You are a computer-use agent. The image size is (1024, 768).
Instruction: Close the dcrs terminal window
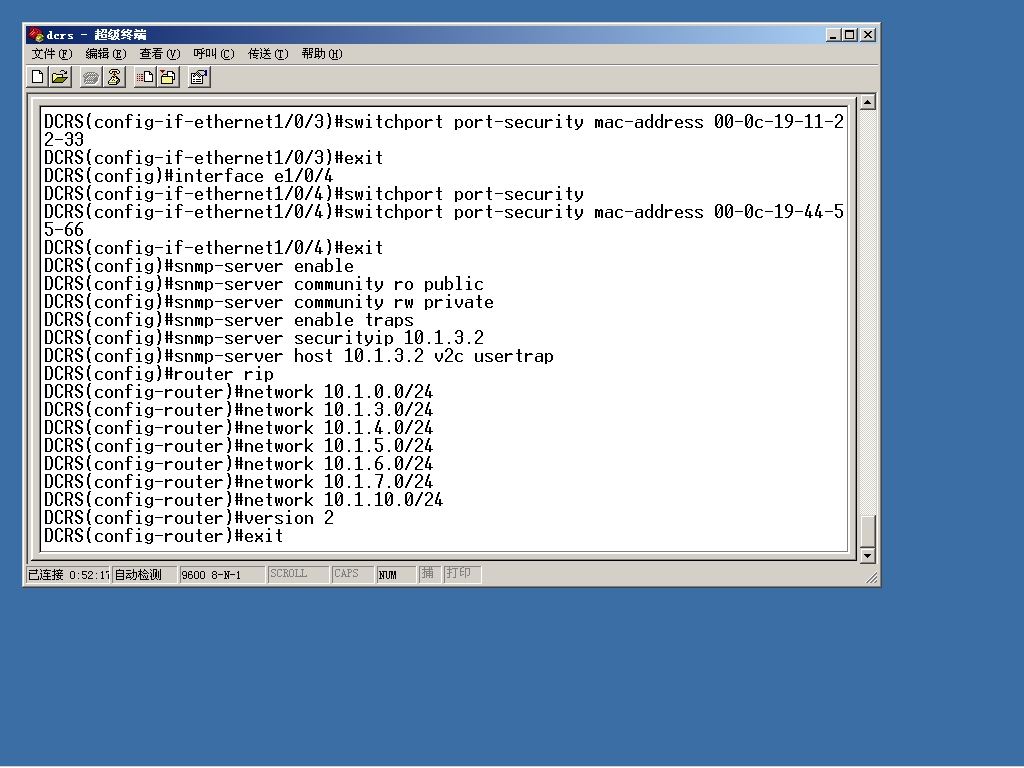coord(867,35)
